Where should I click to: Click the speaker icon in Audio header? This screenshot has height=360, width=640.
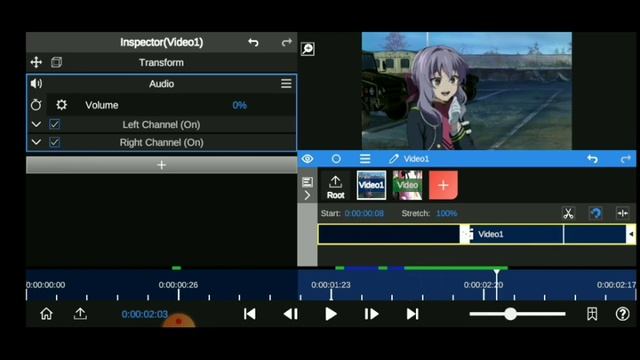coord(36,84)
